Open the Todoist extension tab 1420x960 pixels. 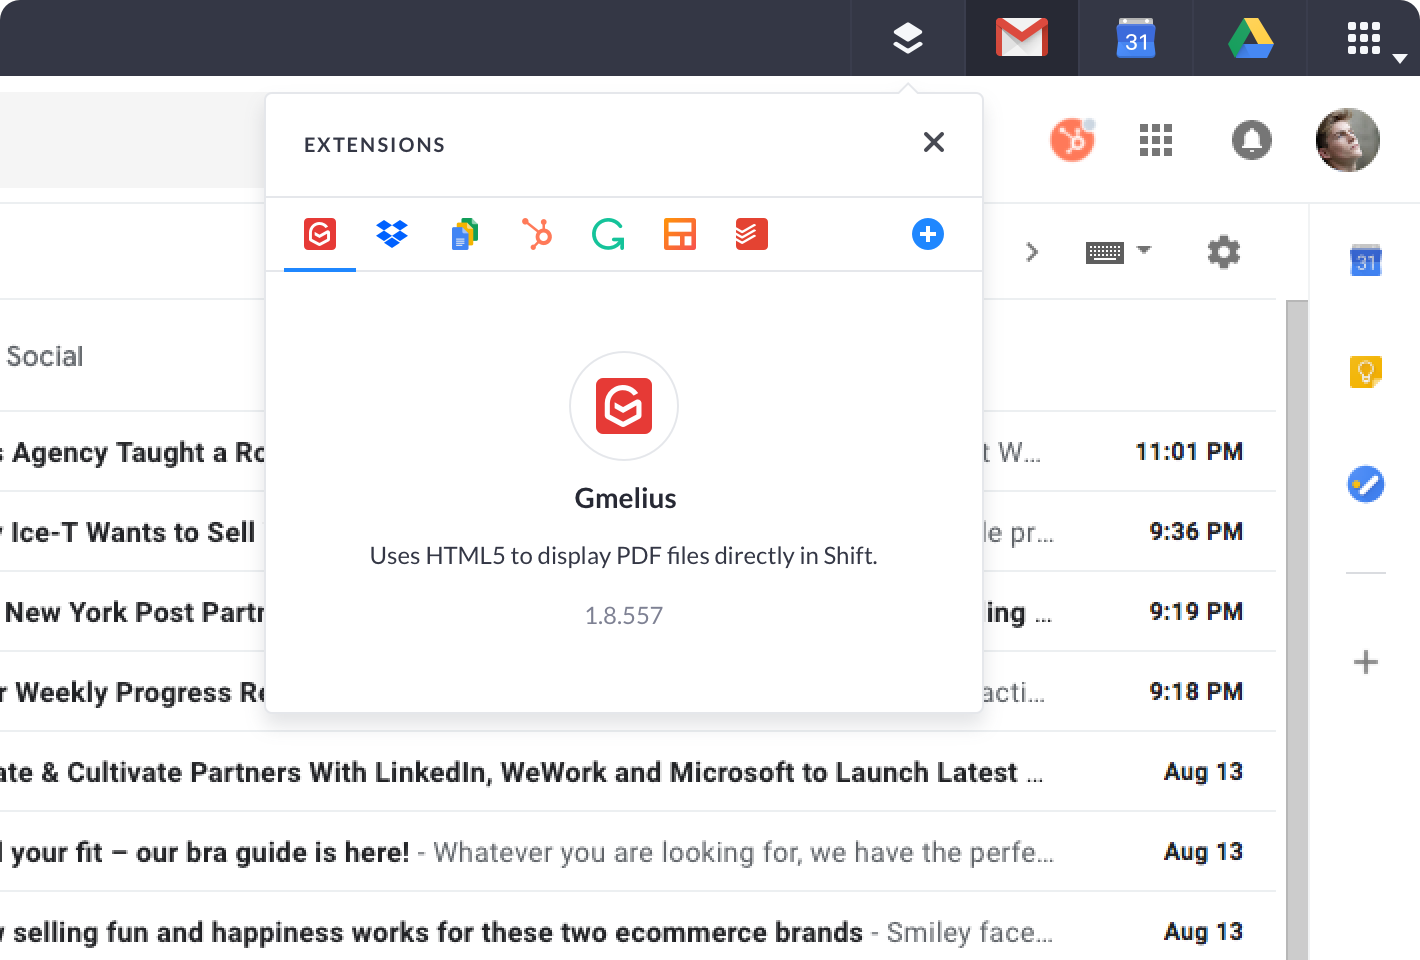coord(750,234)
